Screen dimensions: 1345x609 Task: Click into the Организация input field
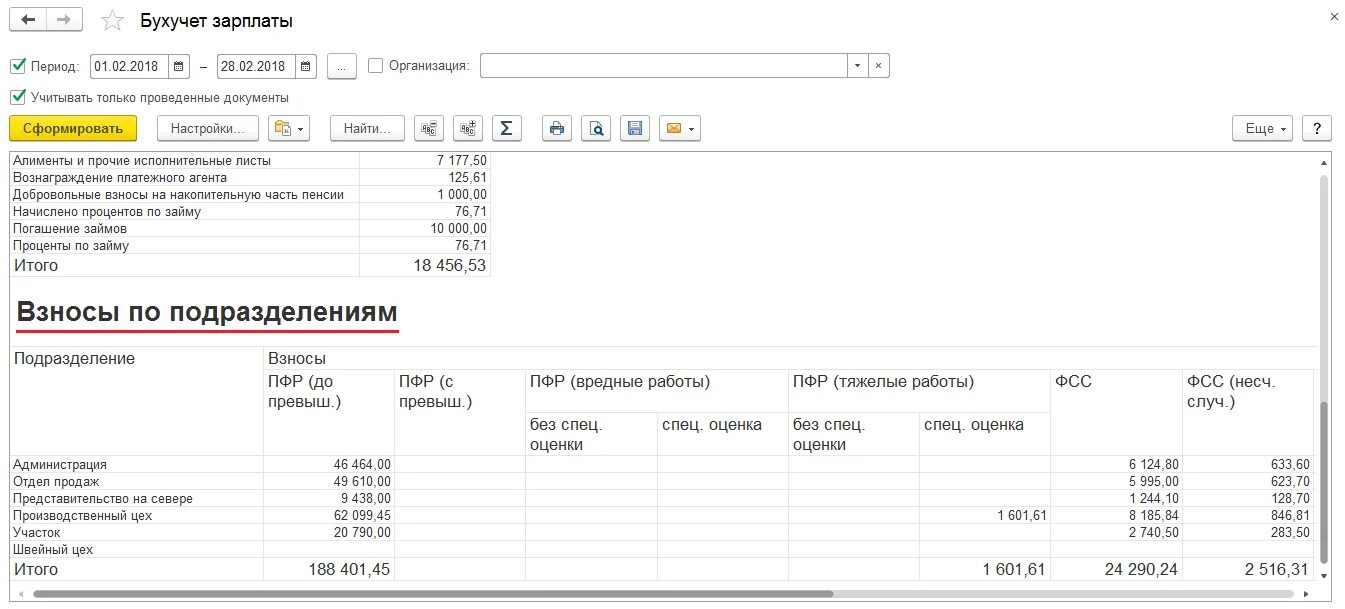pyautogui.click(x=663, y=66)
